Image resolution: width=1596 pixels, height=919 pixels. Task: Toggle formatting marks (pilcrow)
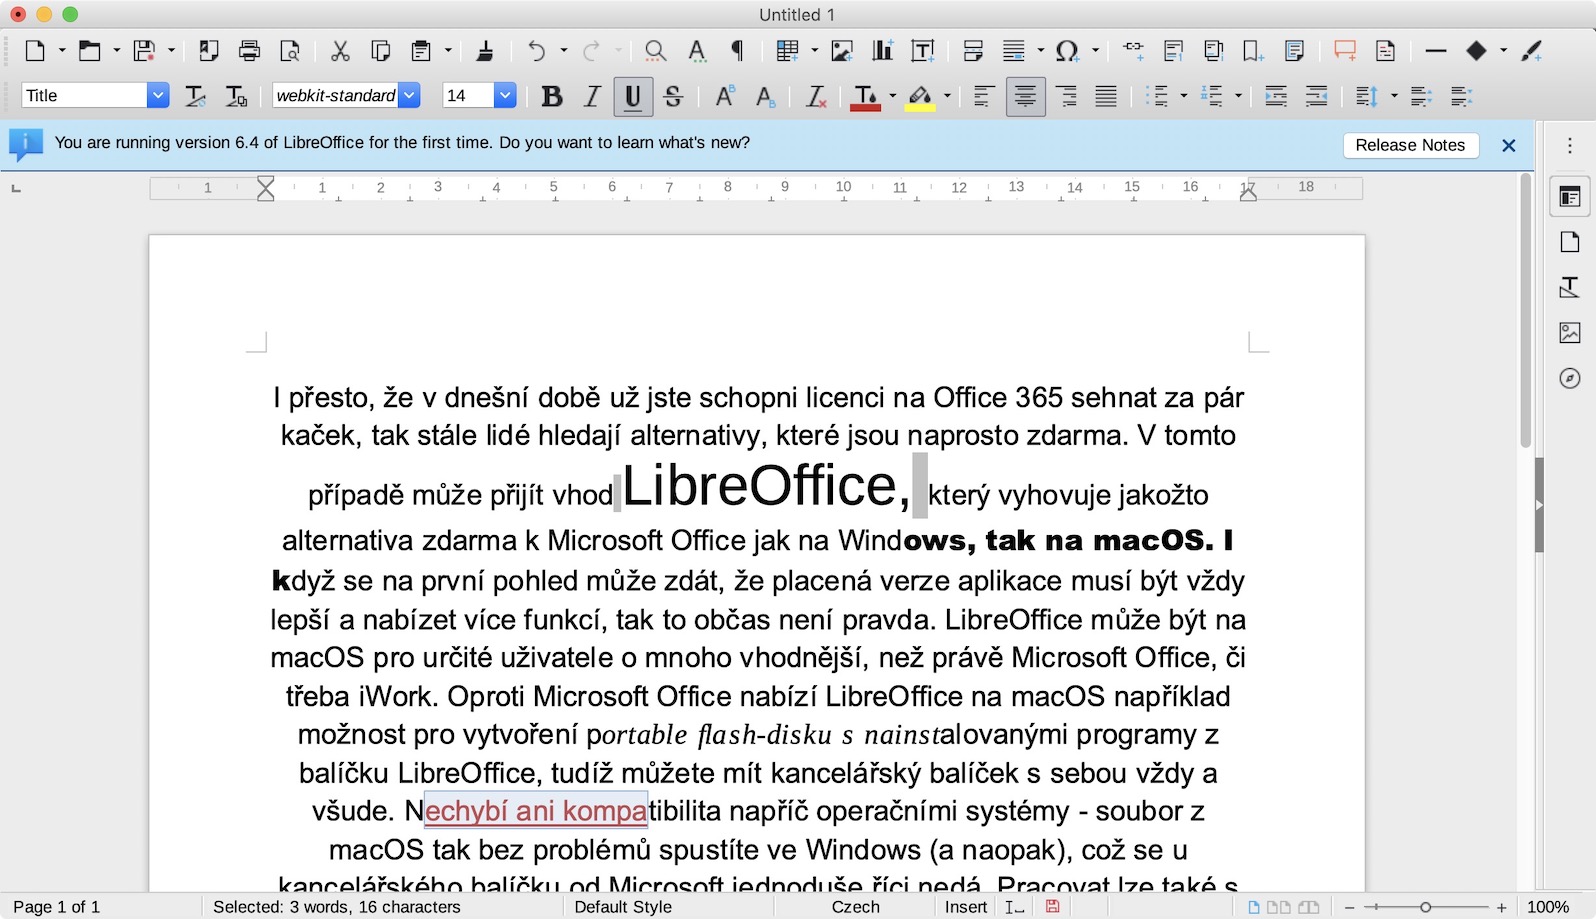point(738,51)
